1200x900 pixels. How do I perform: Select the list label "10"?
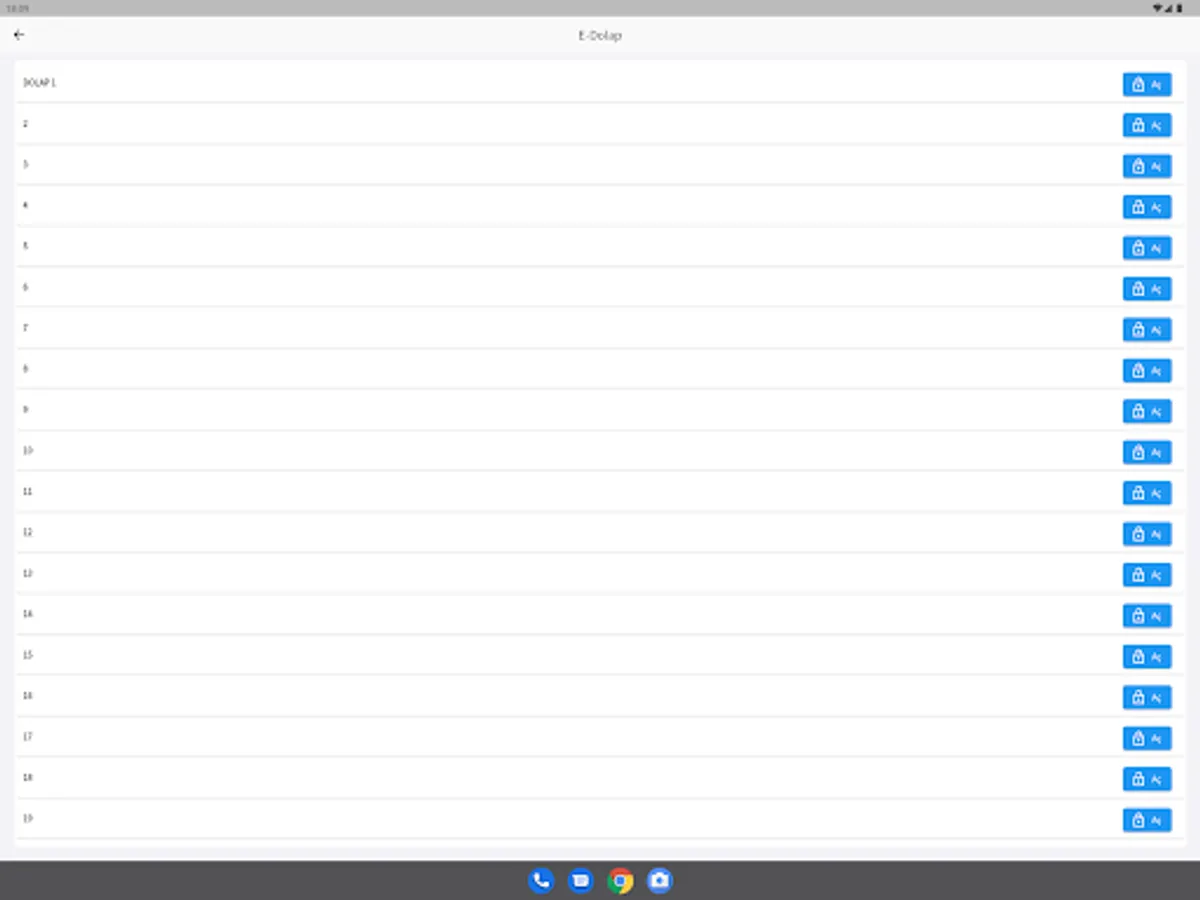pos(28,450)
